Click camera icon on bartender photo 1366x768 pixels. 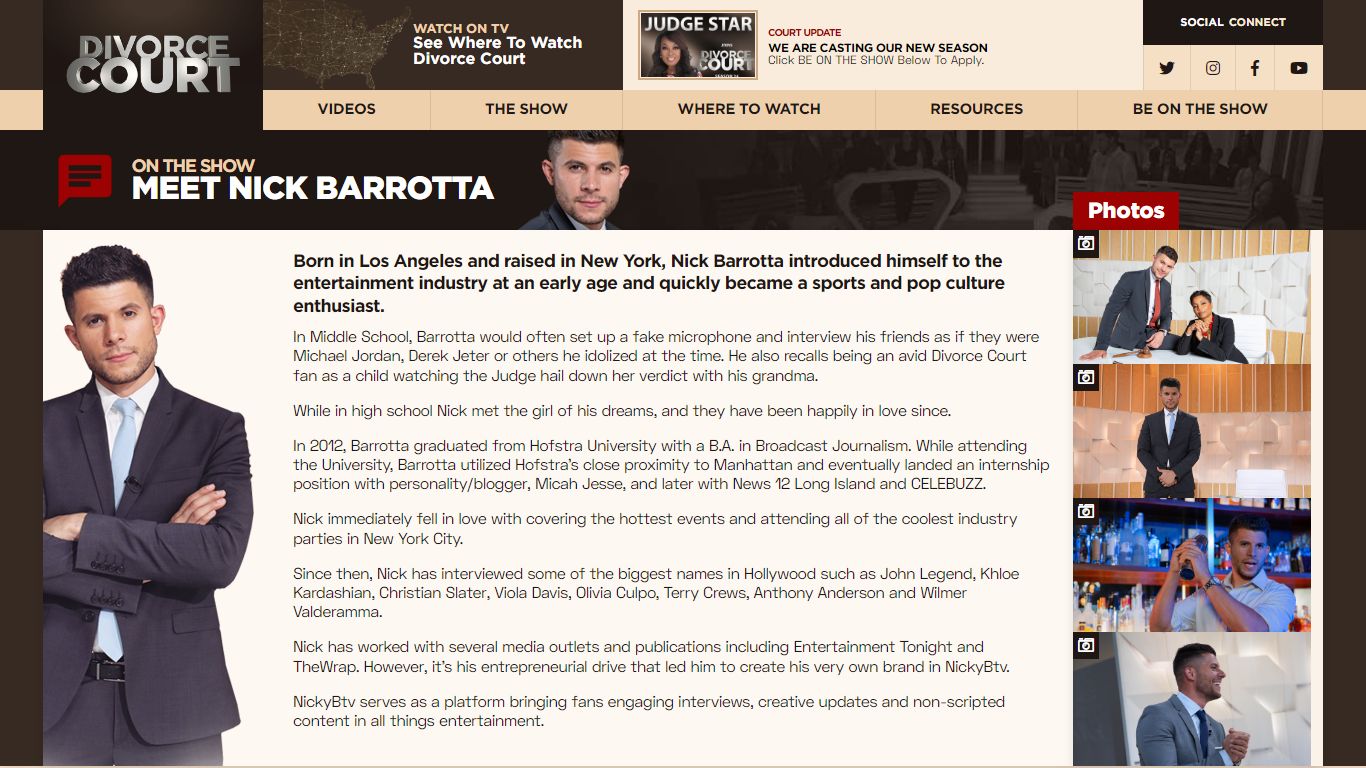tap(1086, 511)
